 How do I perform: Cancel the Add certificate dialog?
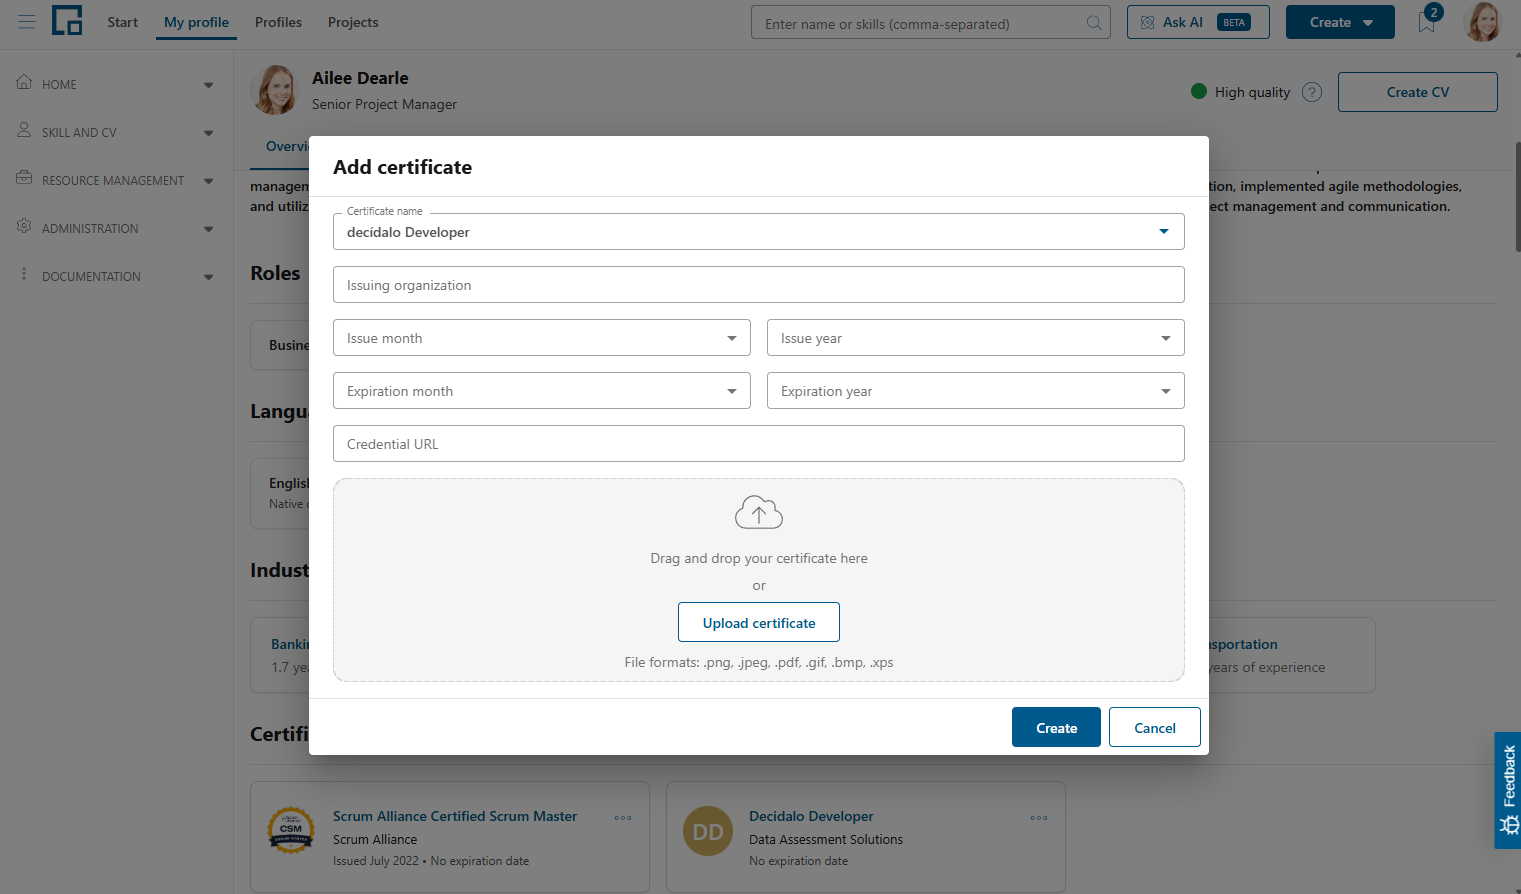click(1154, 727)
